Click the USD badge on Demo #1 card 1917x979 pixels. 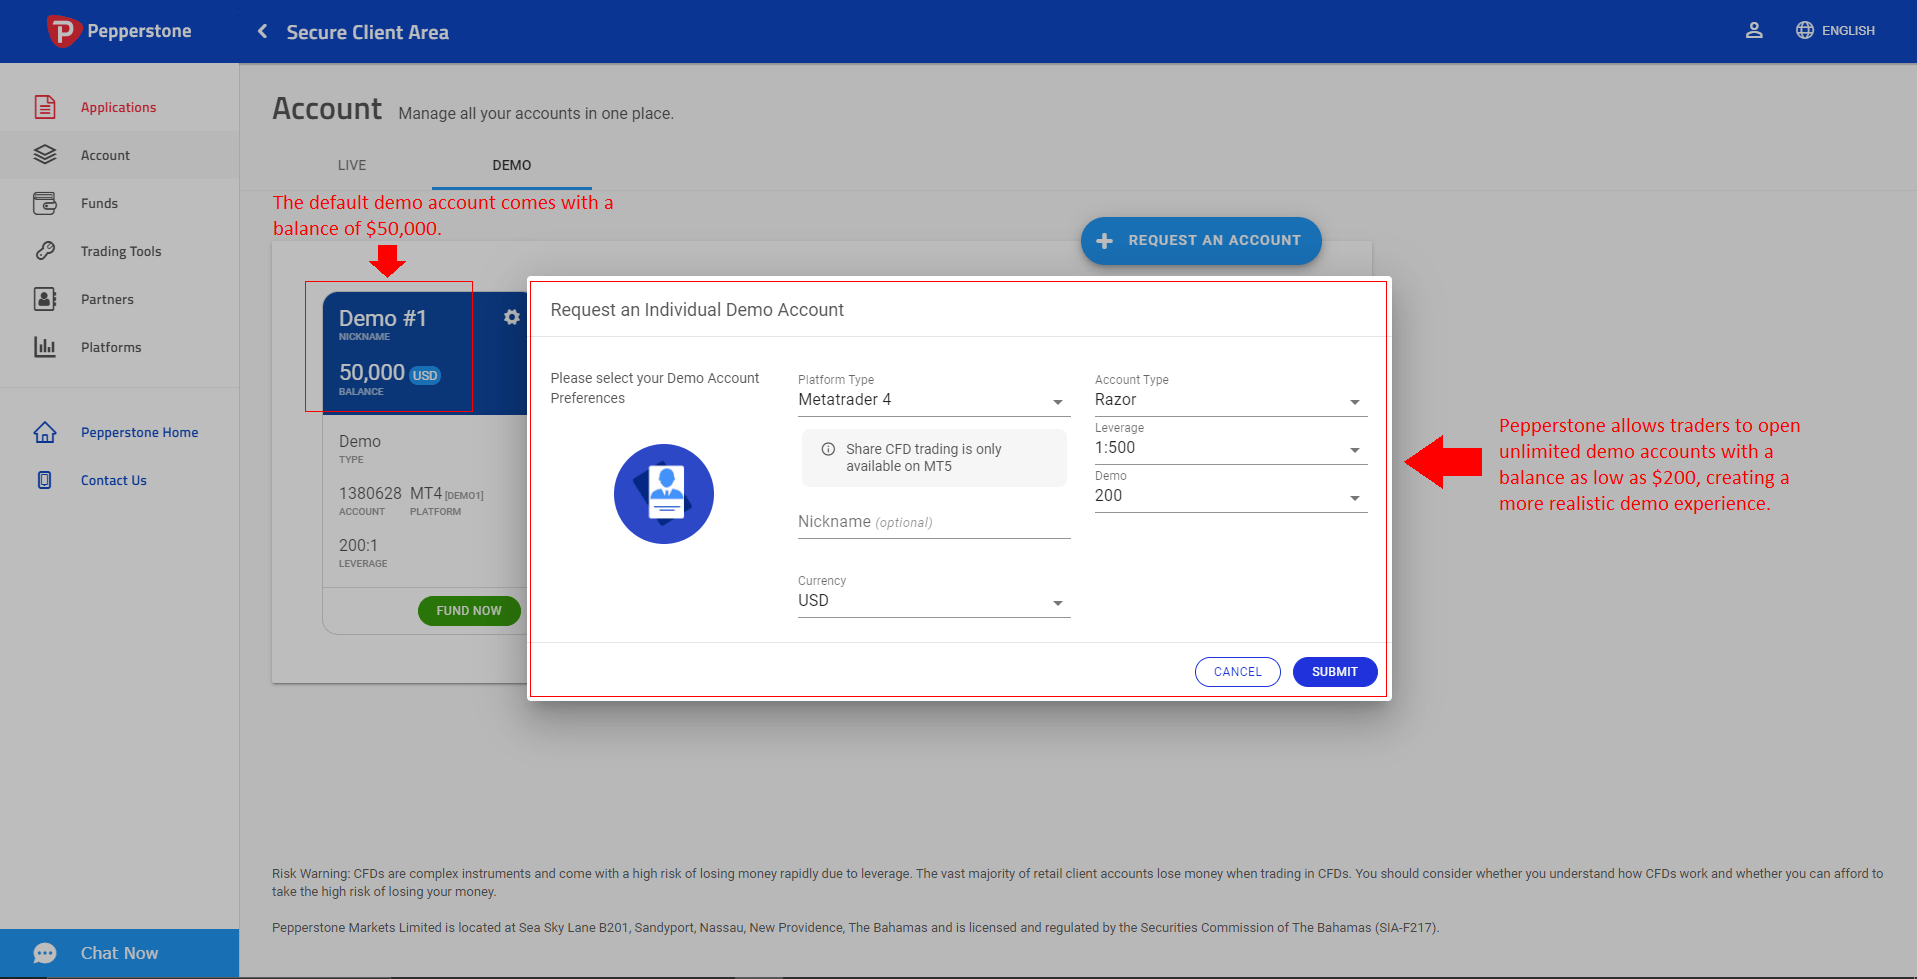tap(425, 375)
